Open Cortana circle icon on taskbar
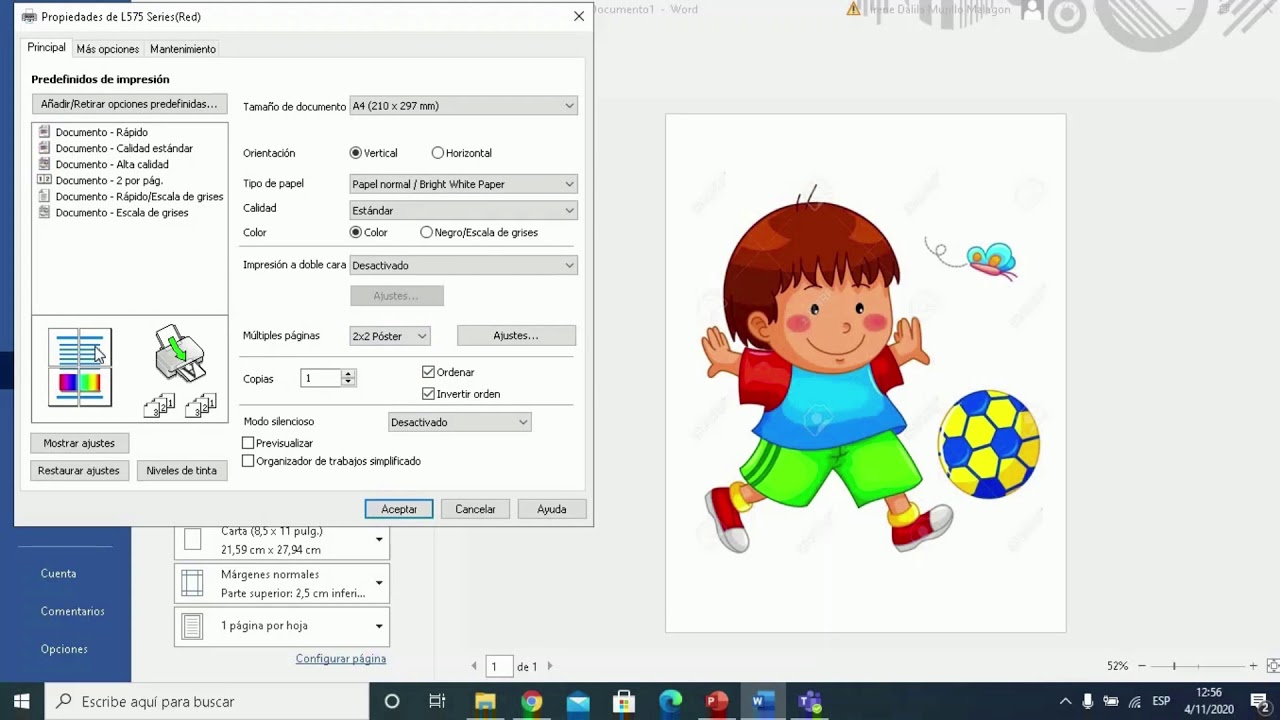The width and height of the screenshot is (1280, 720). click(392, 701)
